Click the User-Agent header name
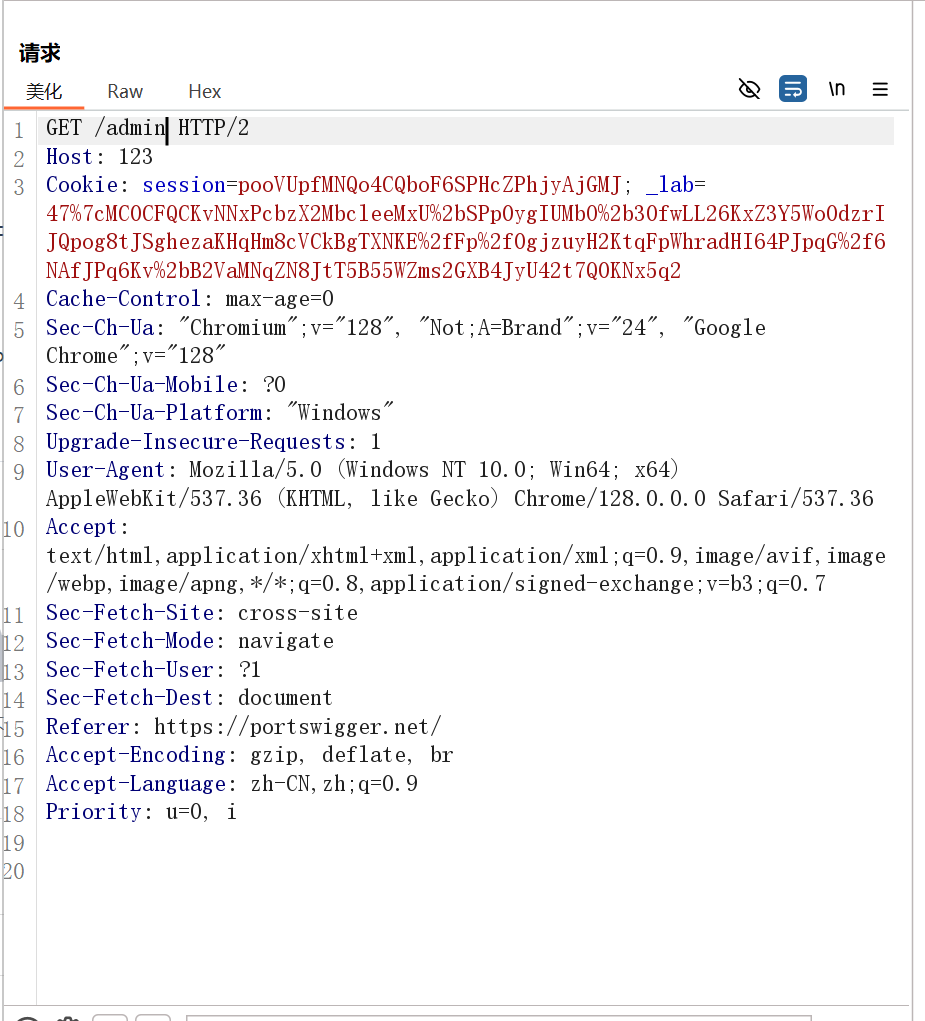This screenshot has width=925, height=1021. (105, 470)
